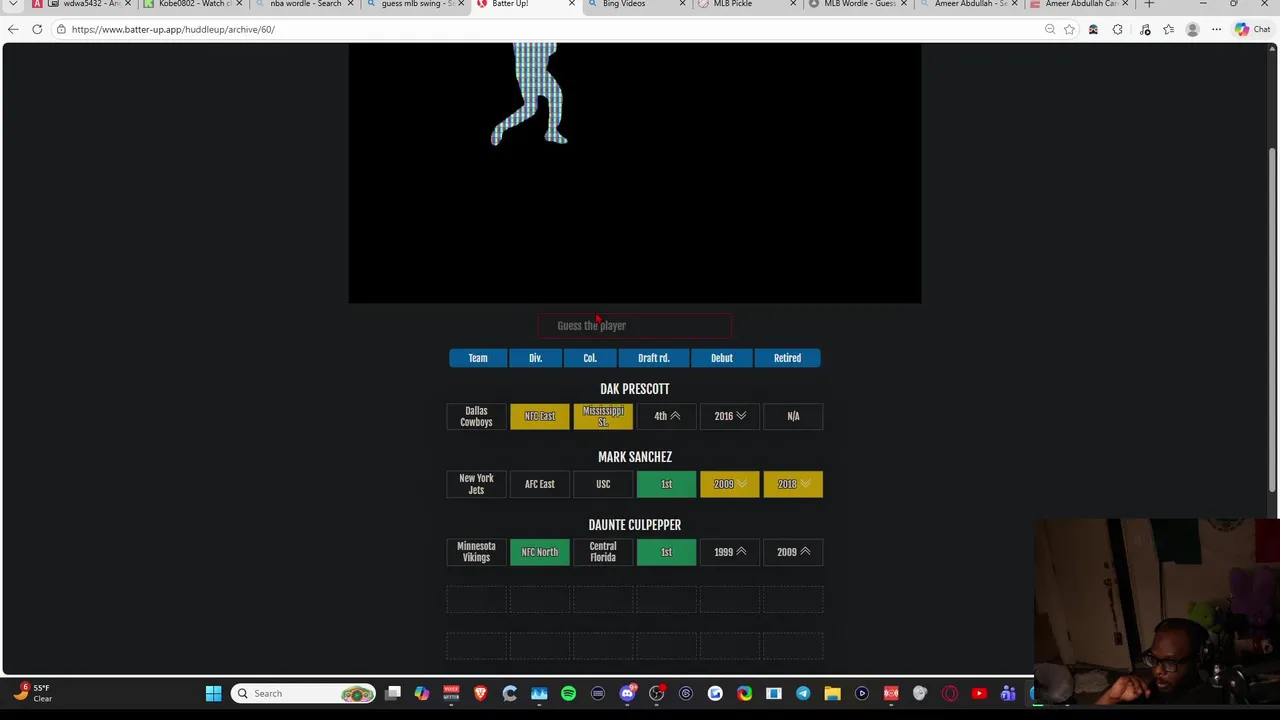The image size is (1280, 720).
Task: Click the 2016 debut cell
Action: pyautogui.click(x=730, y=416)
